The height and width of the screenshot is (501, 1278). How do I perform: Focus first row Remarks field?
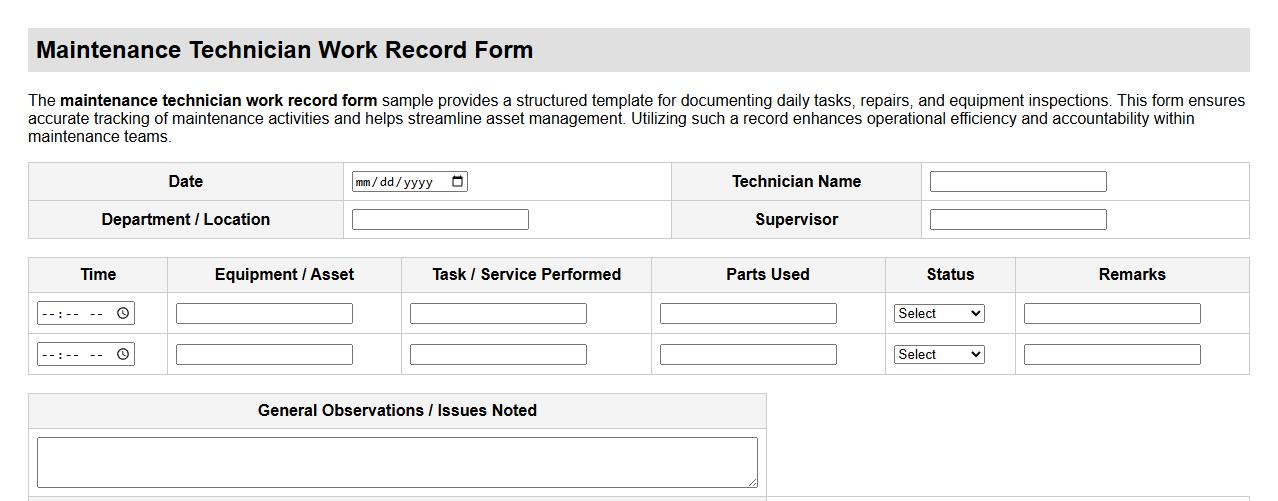[1112, 313]
